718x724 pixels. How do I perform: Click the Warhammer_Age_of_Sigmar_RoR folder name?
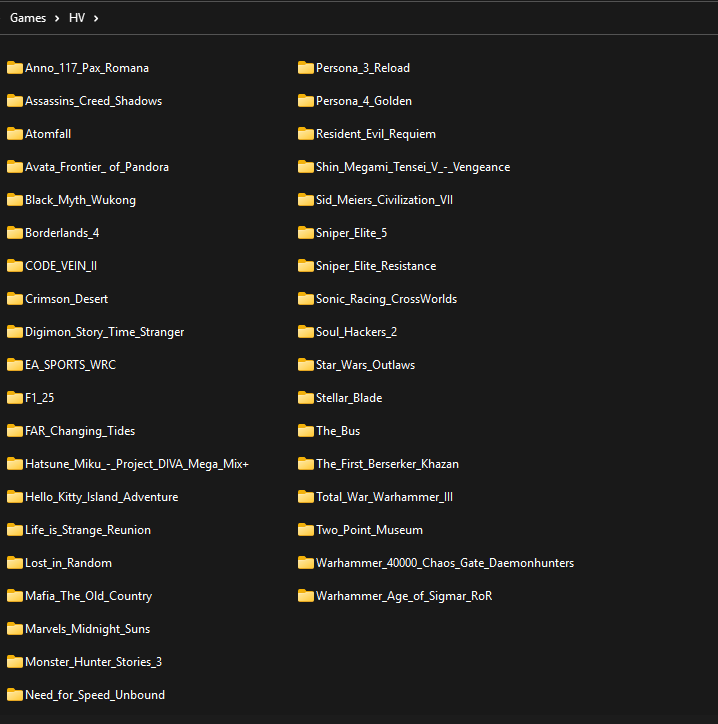point(404,596)
